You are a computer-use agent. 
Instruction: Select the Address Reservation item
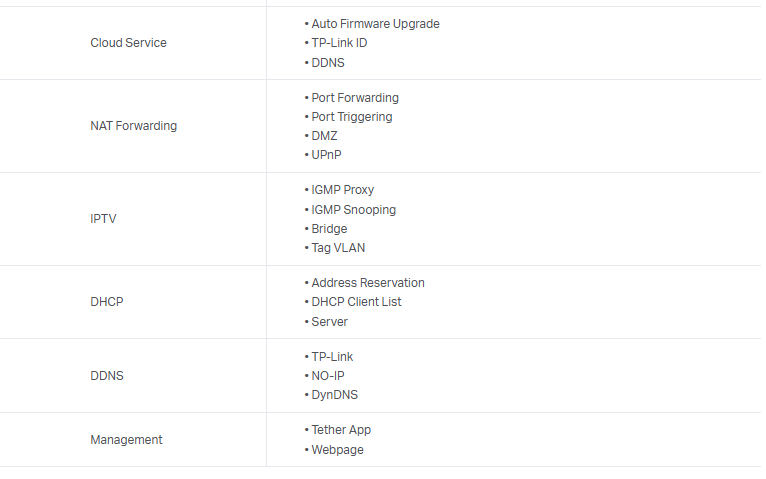coord(368,283)
